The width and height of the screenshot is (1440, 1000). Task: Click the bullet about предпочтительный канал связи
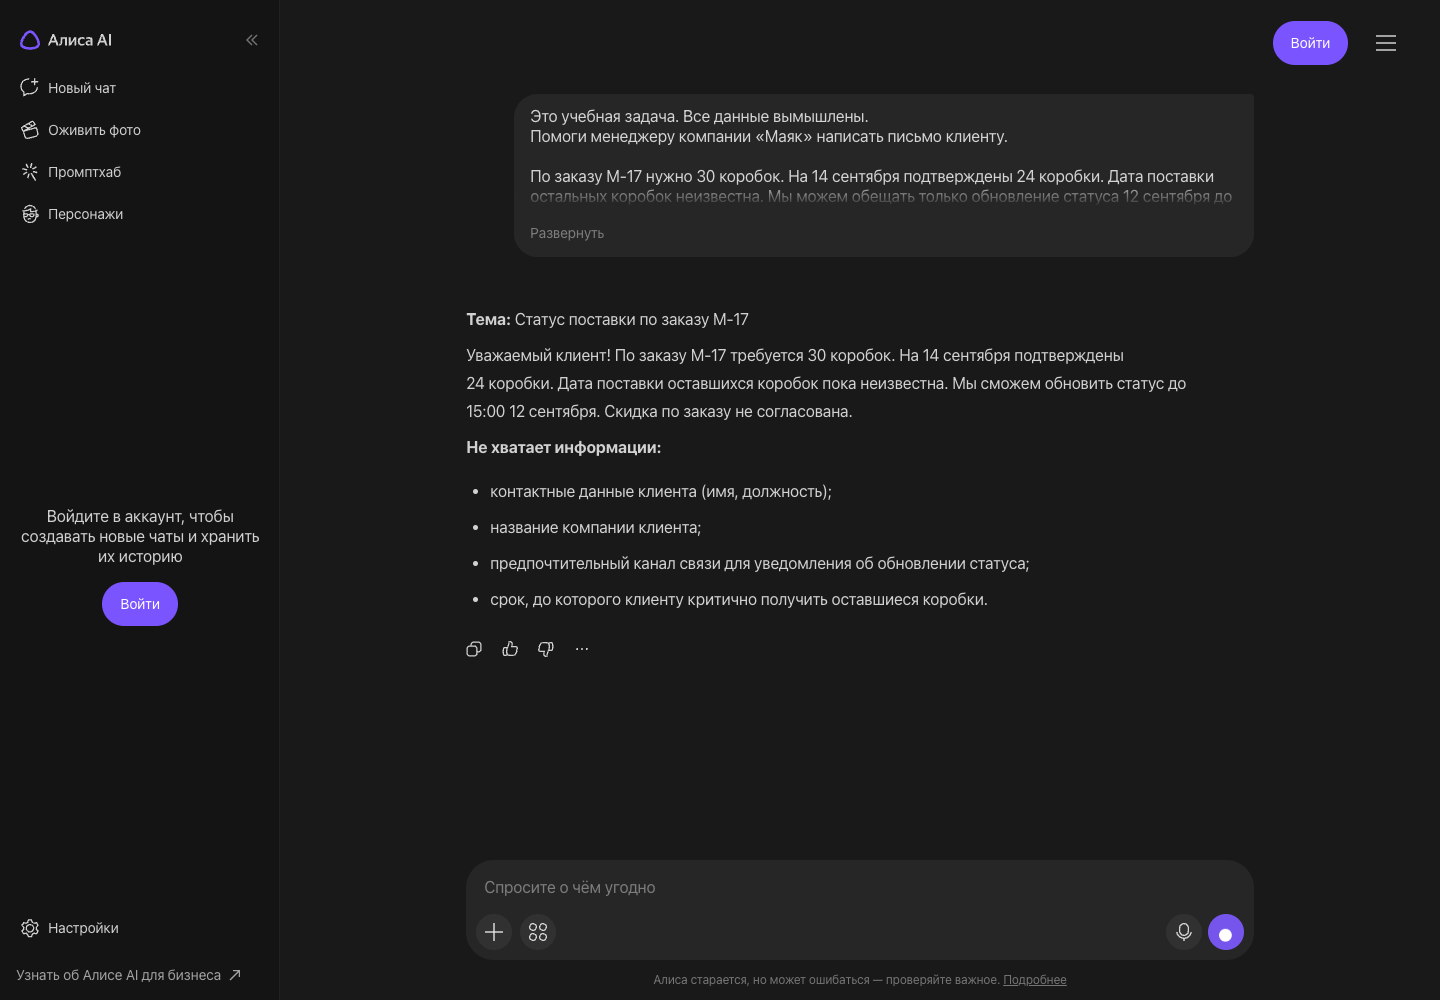pos(760,564)
